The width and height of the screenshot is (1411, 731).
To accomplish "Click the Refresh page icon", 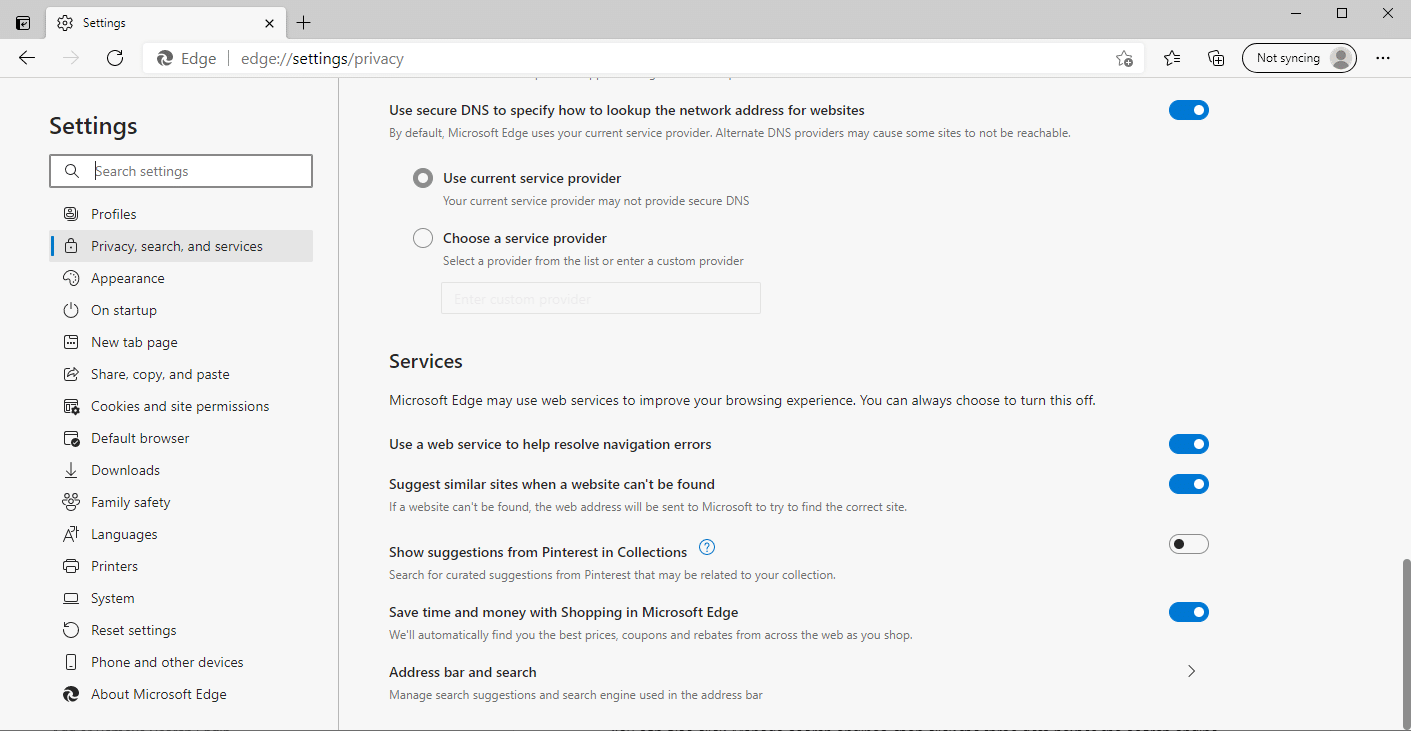I will (115, 58).
